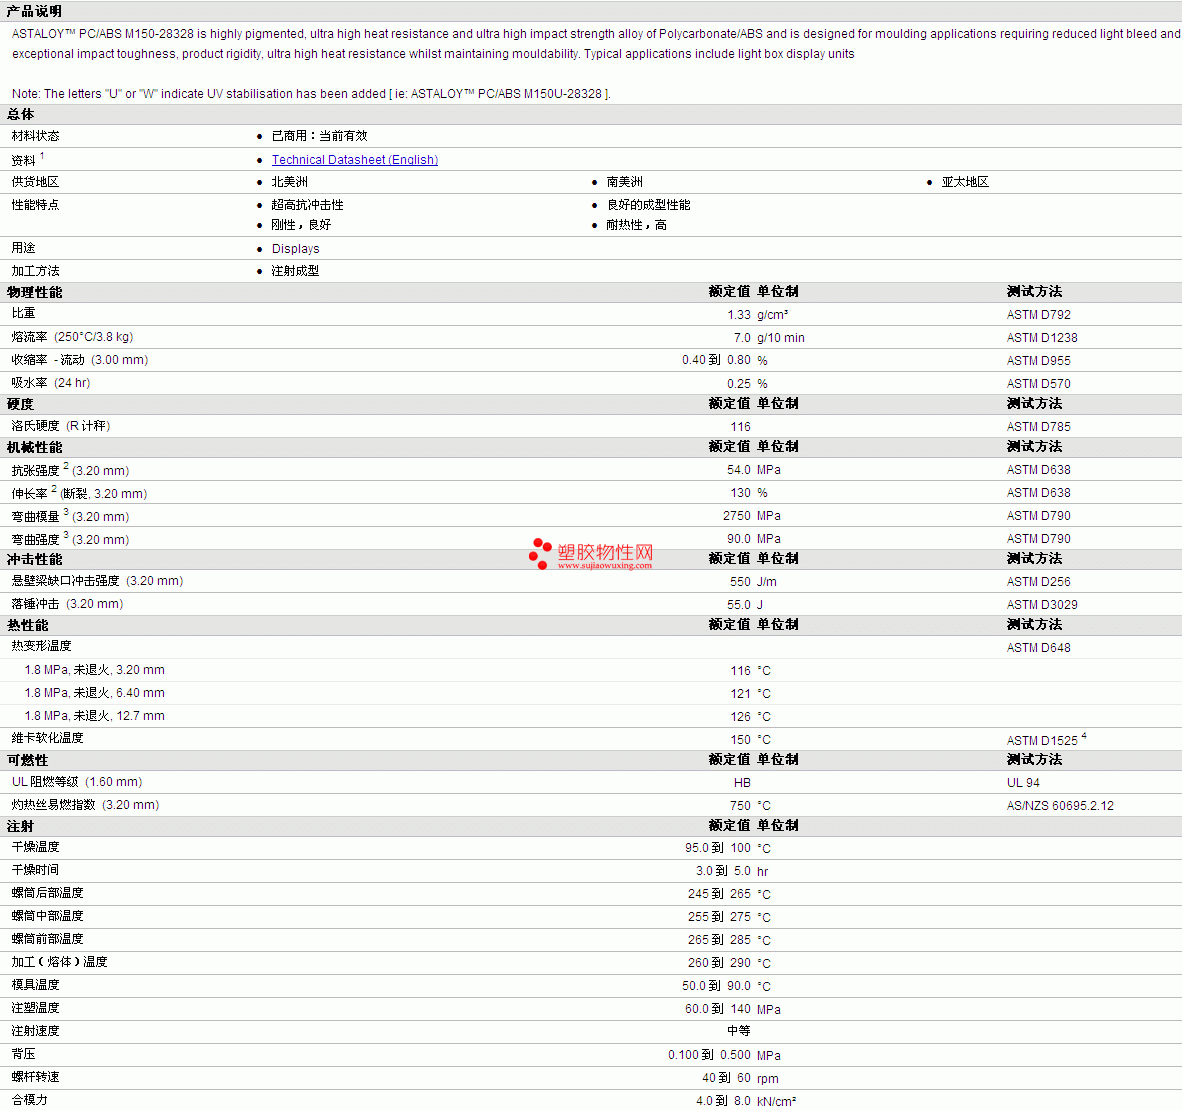The image size is (1182, 1110).
Task: Click the '已商用：当前有效' status text
Action: point(320,136)
